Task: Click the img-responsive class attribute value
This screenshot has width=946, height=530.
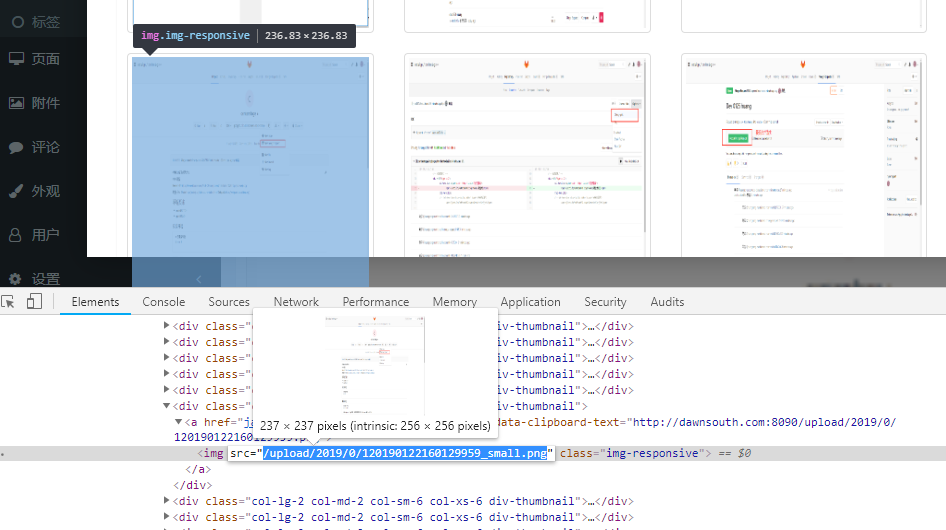Action: tap(652, 453)
